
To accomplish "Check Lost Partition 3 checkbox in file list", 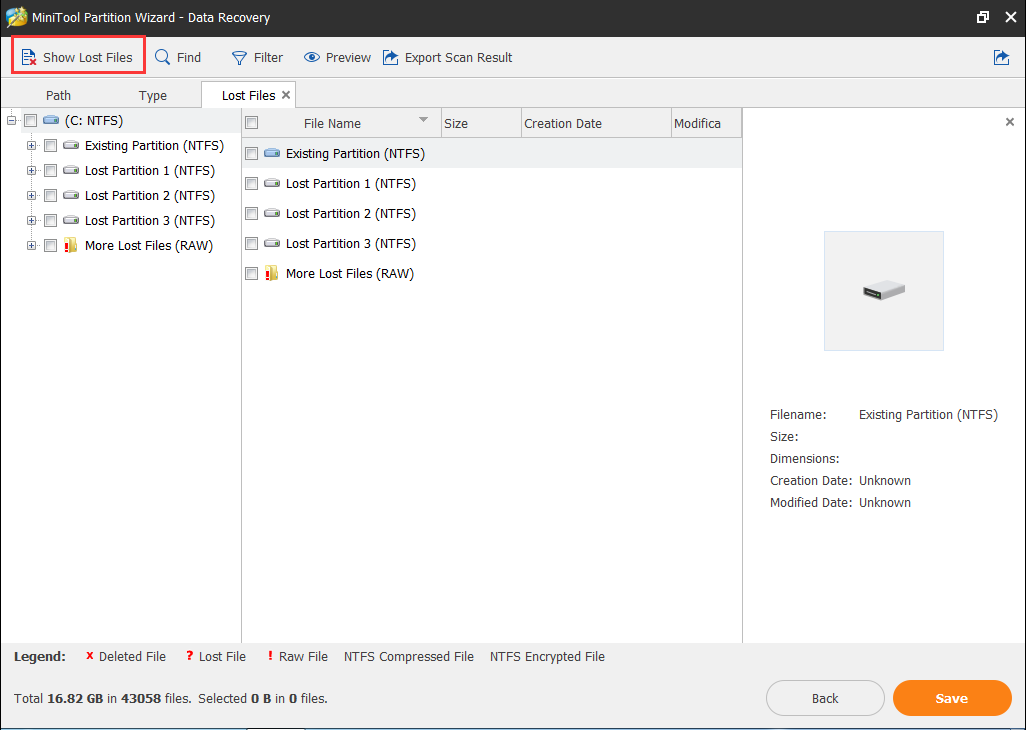I will (x=251, y=244).
